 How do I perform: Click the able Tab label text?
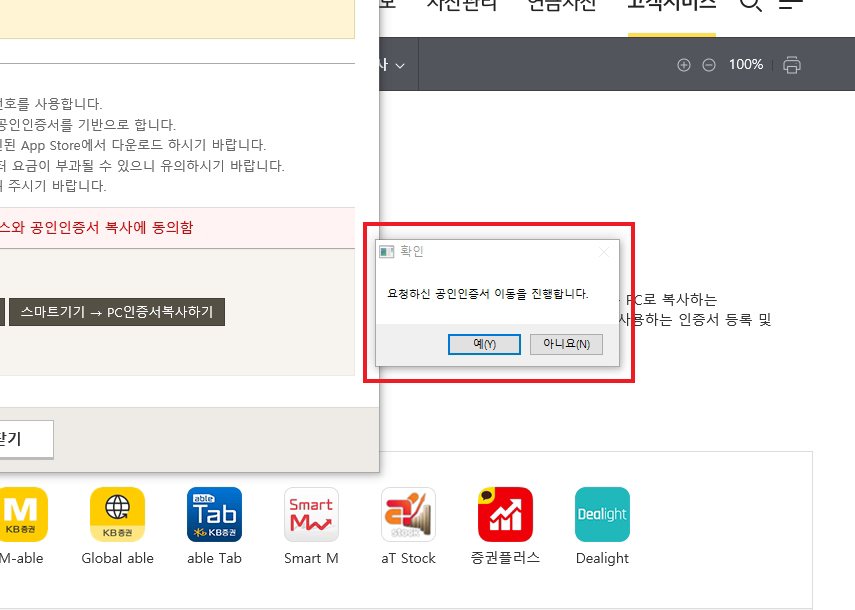point(214,558)
